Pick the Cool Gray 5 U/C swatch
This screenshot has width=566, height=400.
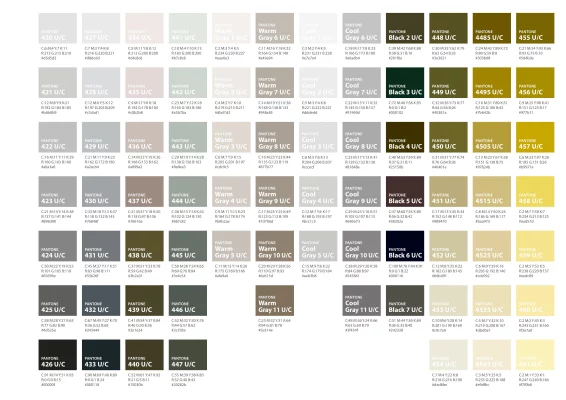pos(318,246)
